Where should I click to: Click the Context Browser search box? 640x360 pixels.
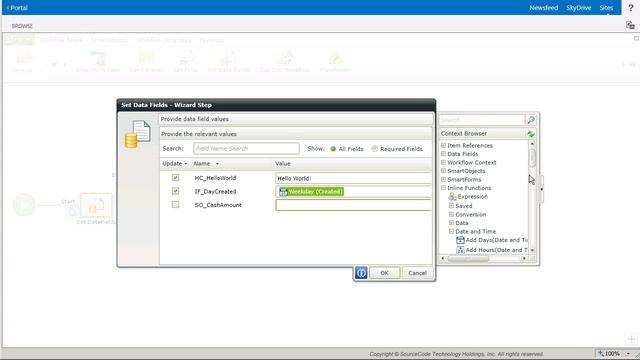coord(482,120)
